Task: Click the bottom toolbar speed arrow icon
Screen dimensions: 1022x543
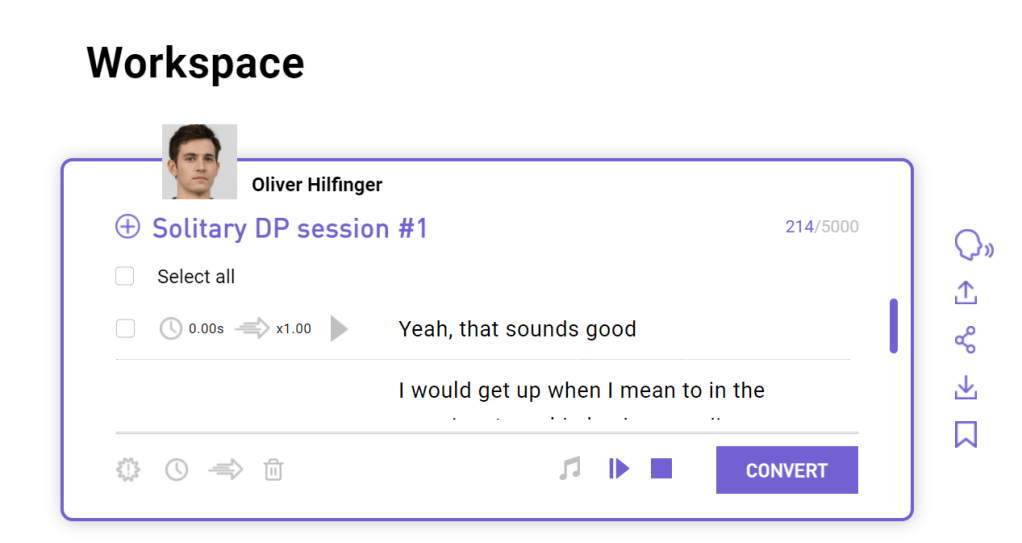Action: point(226,469)
